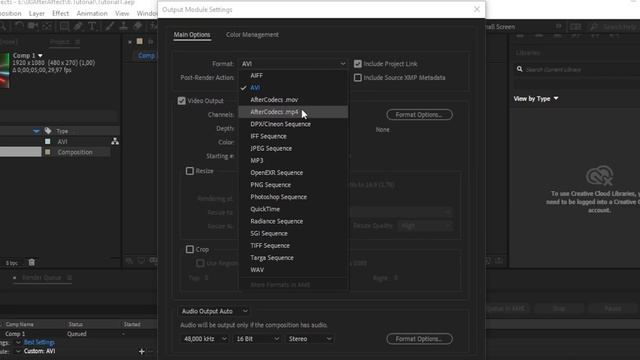Open flowchart icon beside AVI row
Screen dimensions: 640x360
coord(115,141)
